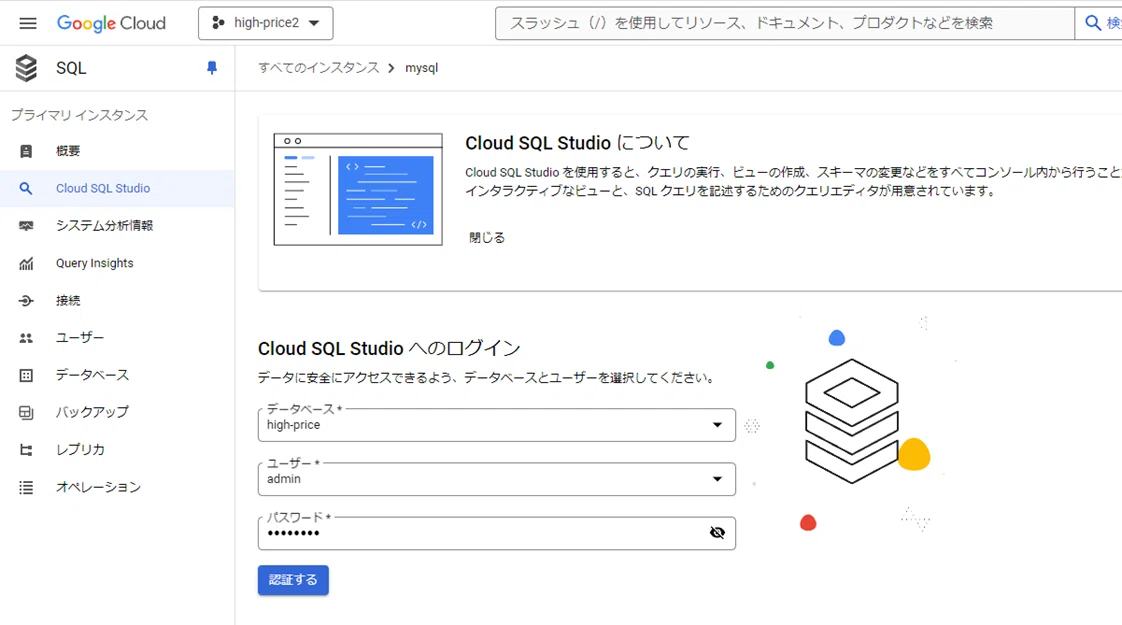
Task: Click the Cloud SQL Studio について heading
Action: 577,143
